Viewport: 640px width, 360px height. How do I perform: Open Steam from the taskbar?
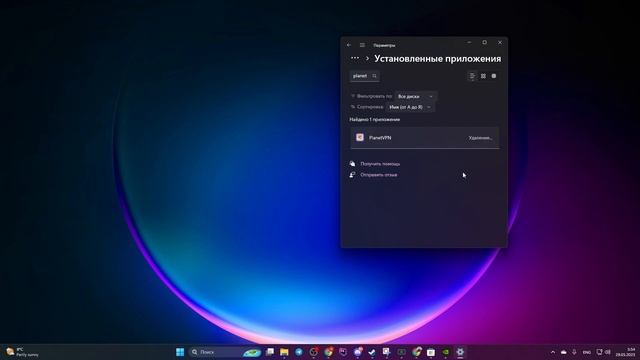point(372,352)
